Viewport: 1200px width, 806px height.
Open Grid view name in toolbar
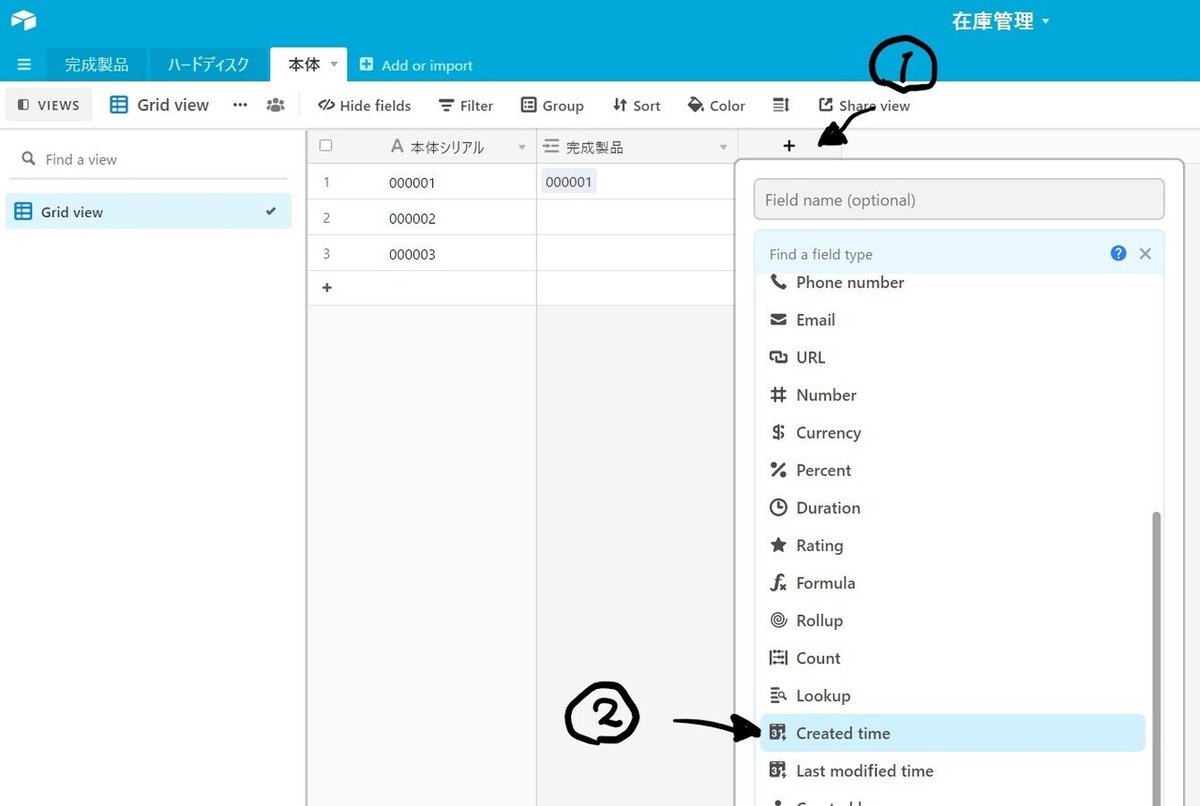click(x=160, y=105)
